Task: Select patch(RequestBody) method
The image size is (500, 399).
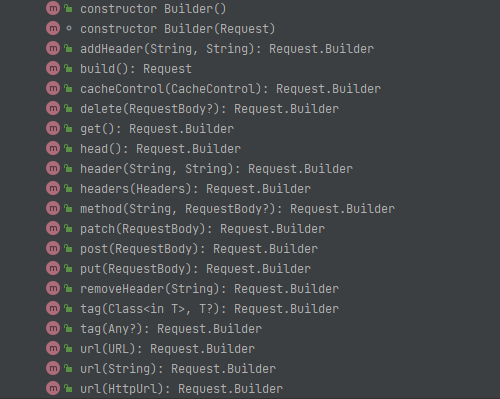Action: (x=202, y=229)
